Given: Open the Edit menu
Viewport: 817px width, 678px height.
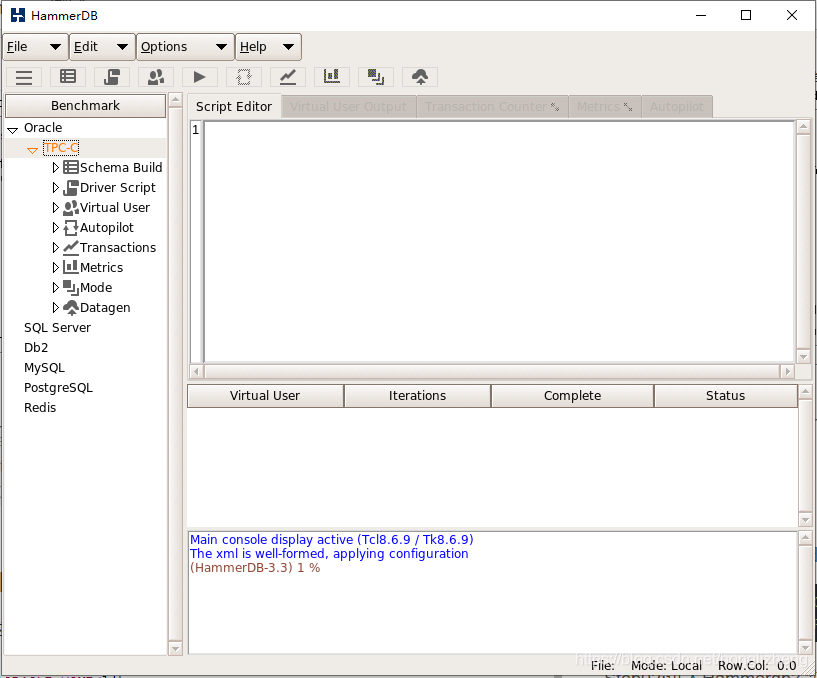Looking at the screenshot, I should [x=103, y=47].
